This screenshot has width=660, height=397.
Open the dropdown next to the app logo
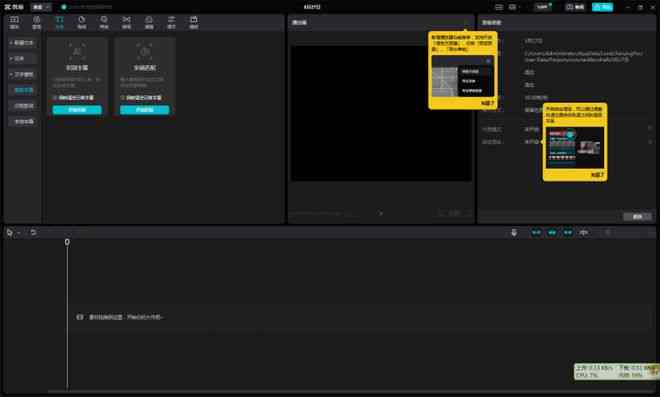pos(41,7)
